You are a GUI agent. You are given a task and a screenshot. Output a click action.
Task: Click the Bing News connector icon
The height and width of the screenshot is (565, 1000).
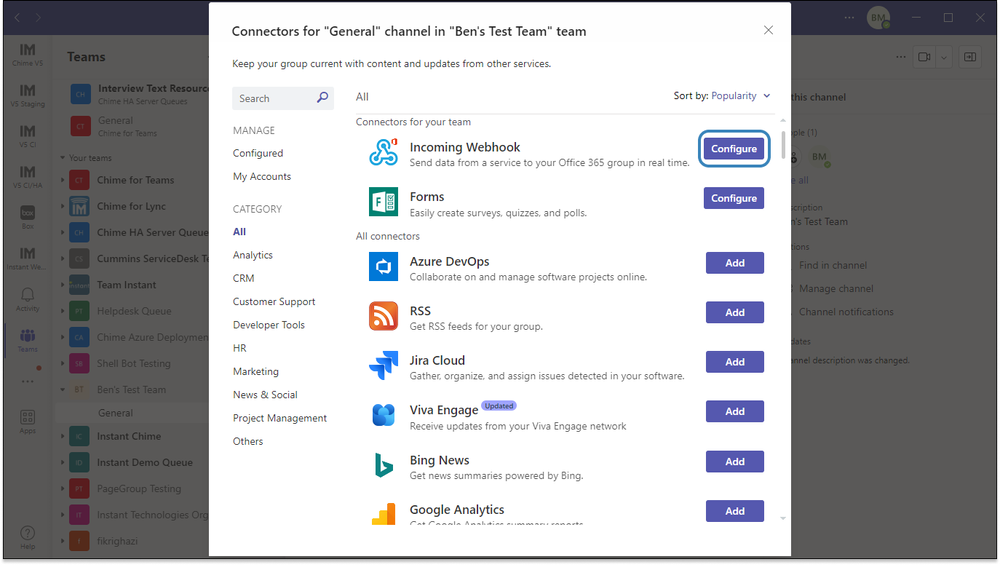pyautogui.click(x=383, y=465)
